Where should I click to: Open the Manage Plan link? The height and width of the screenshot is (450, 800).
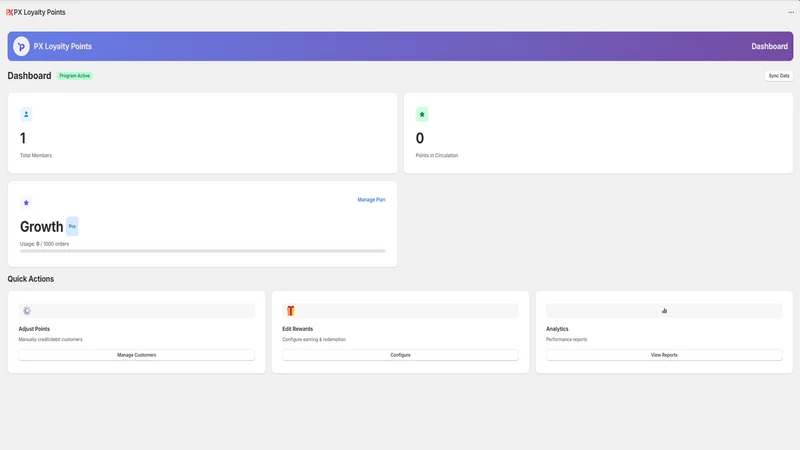tap(371, 200)
